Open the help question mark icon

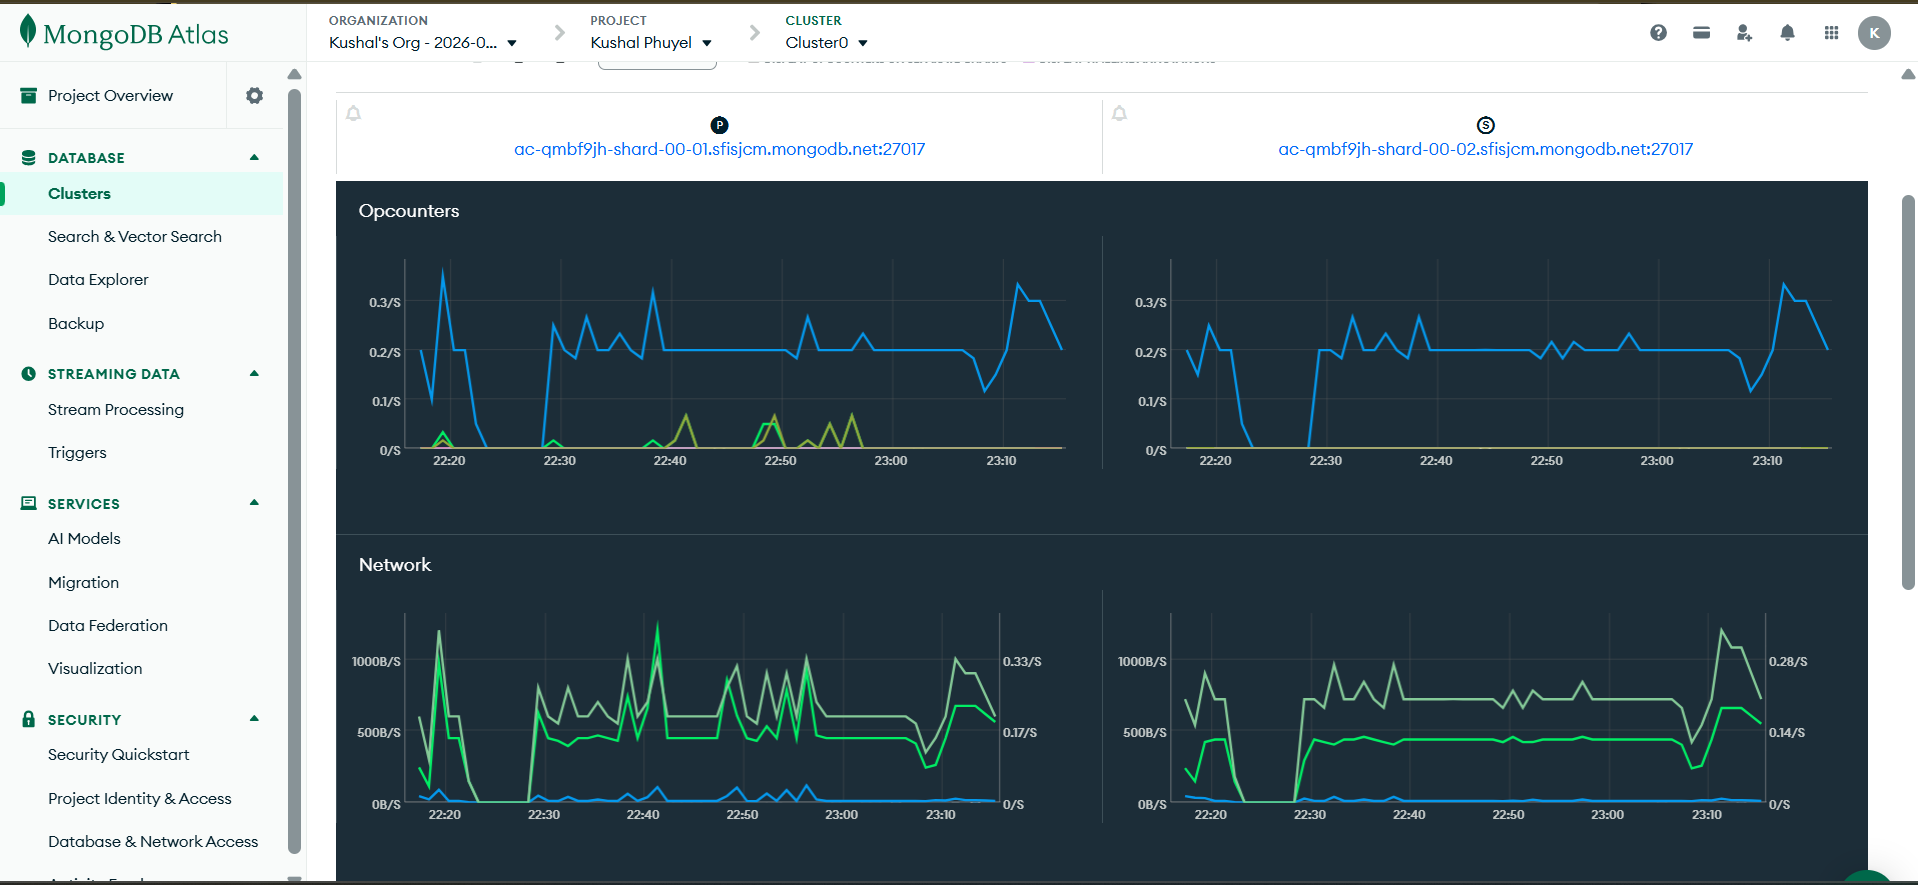point(1658,33)
